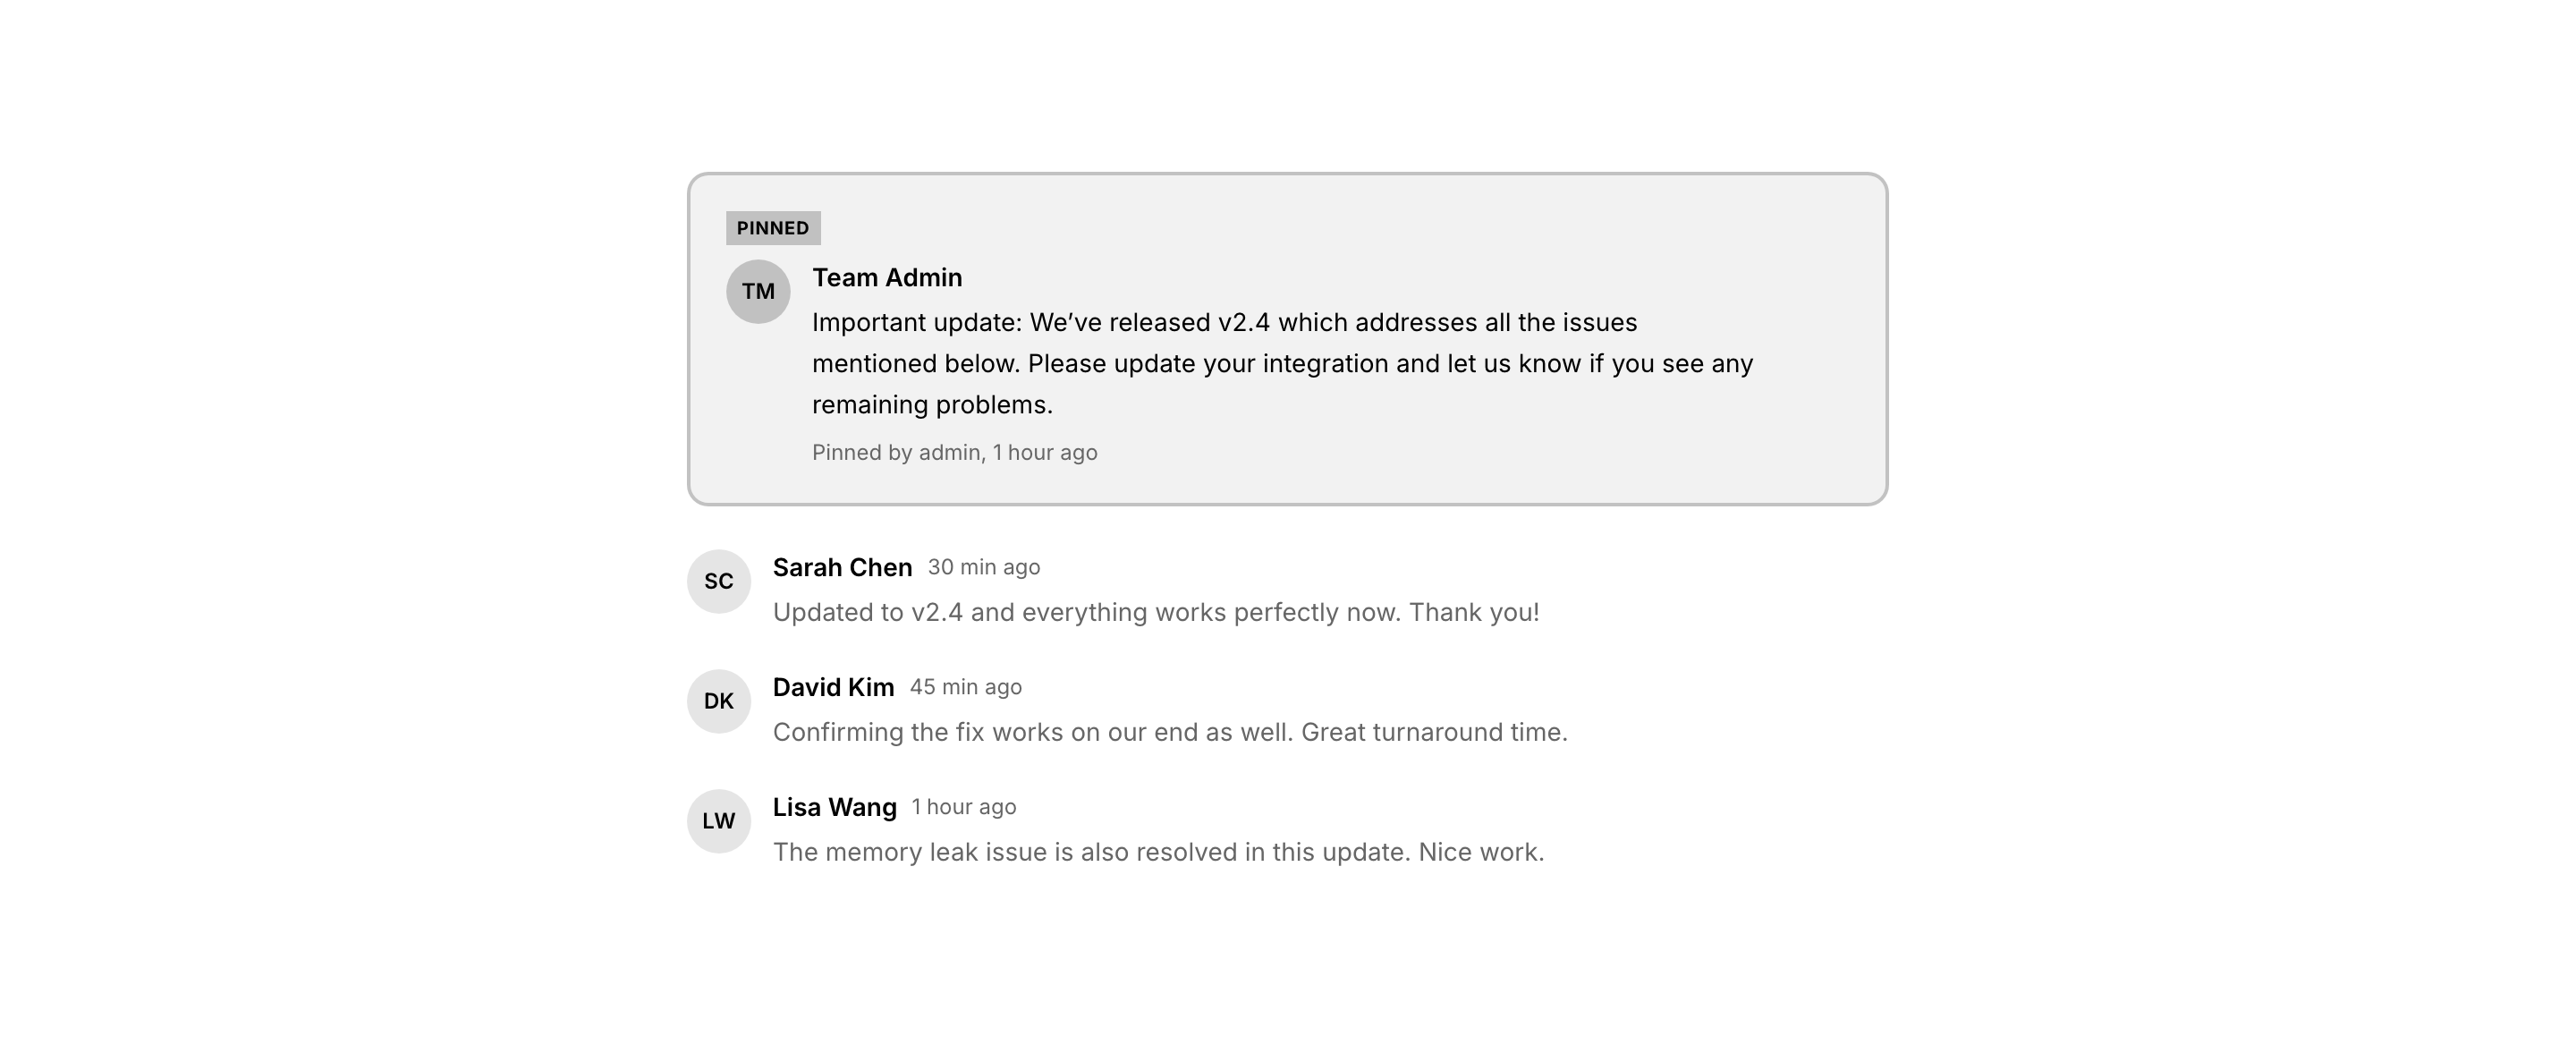Click the pinned v2.4 announcement message text

coord(1282,364)
